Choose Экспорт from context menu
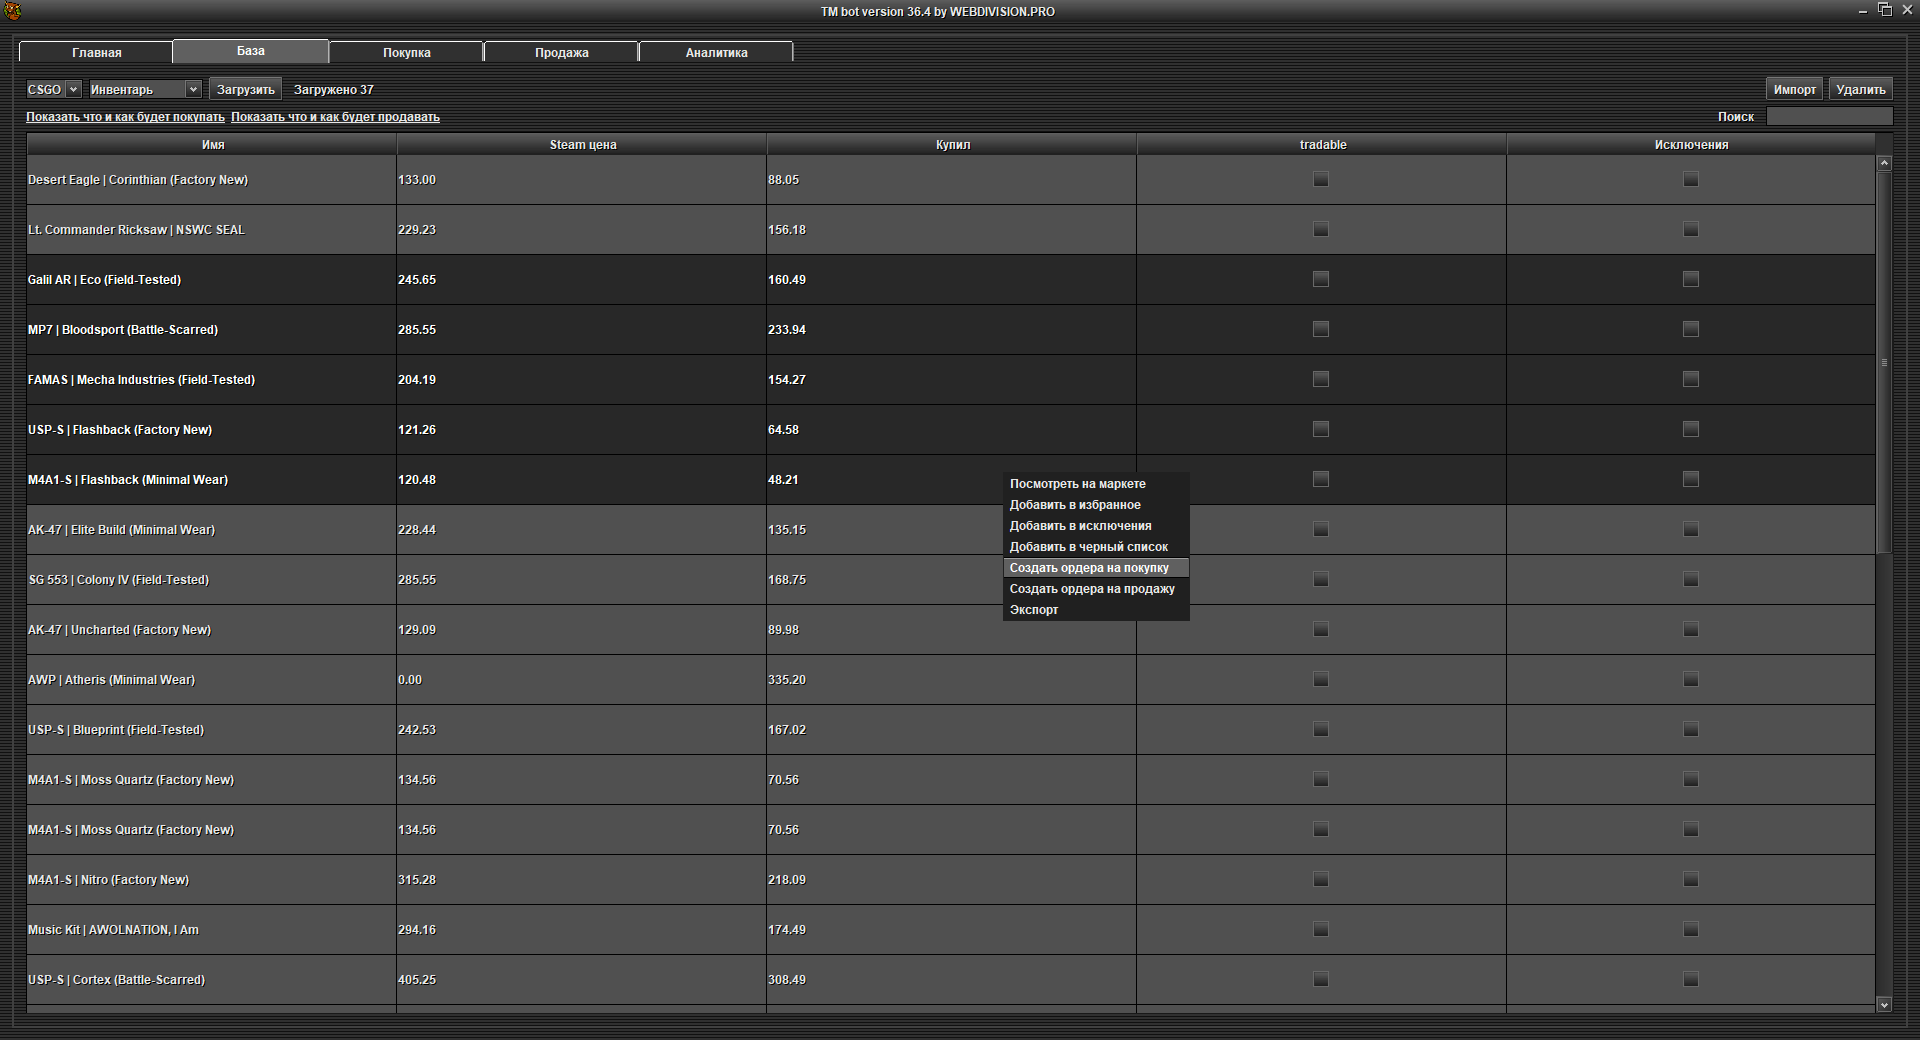The image size is (1920, 1040). [1034, 610]
